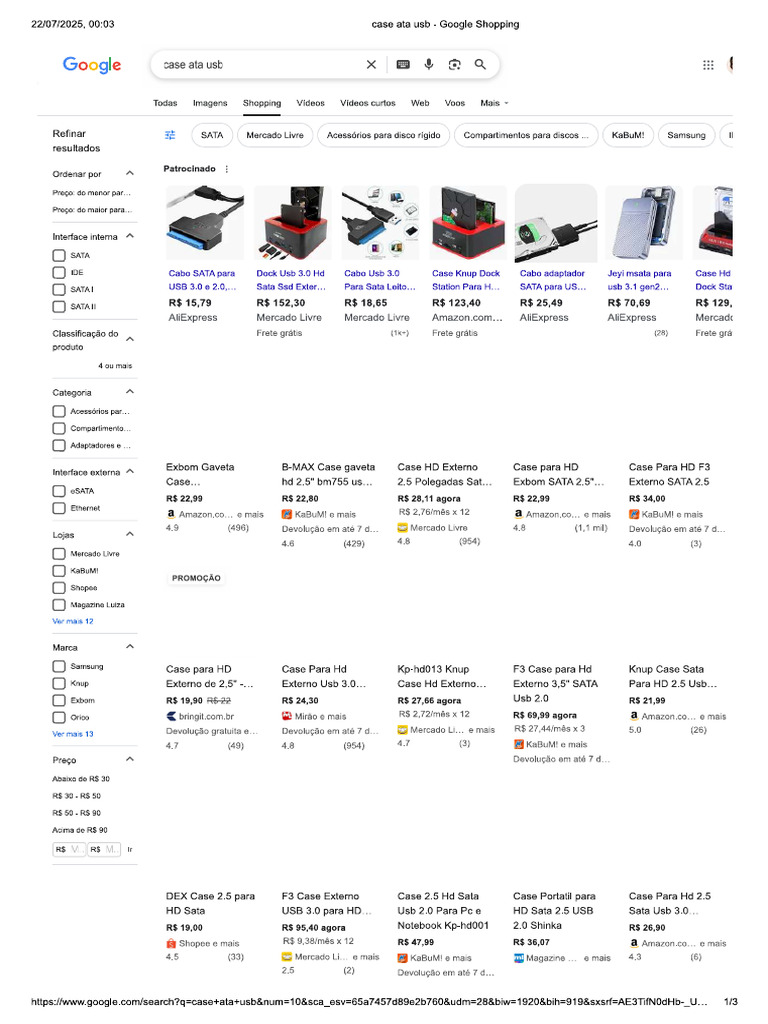Collapse the Marca section
The width and height of the screenshot is (768, 1024).
130,647
